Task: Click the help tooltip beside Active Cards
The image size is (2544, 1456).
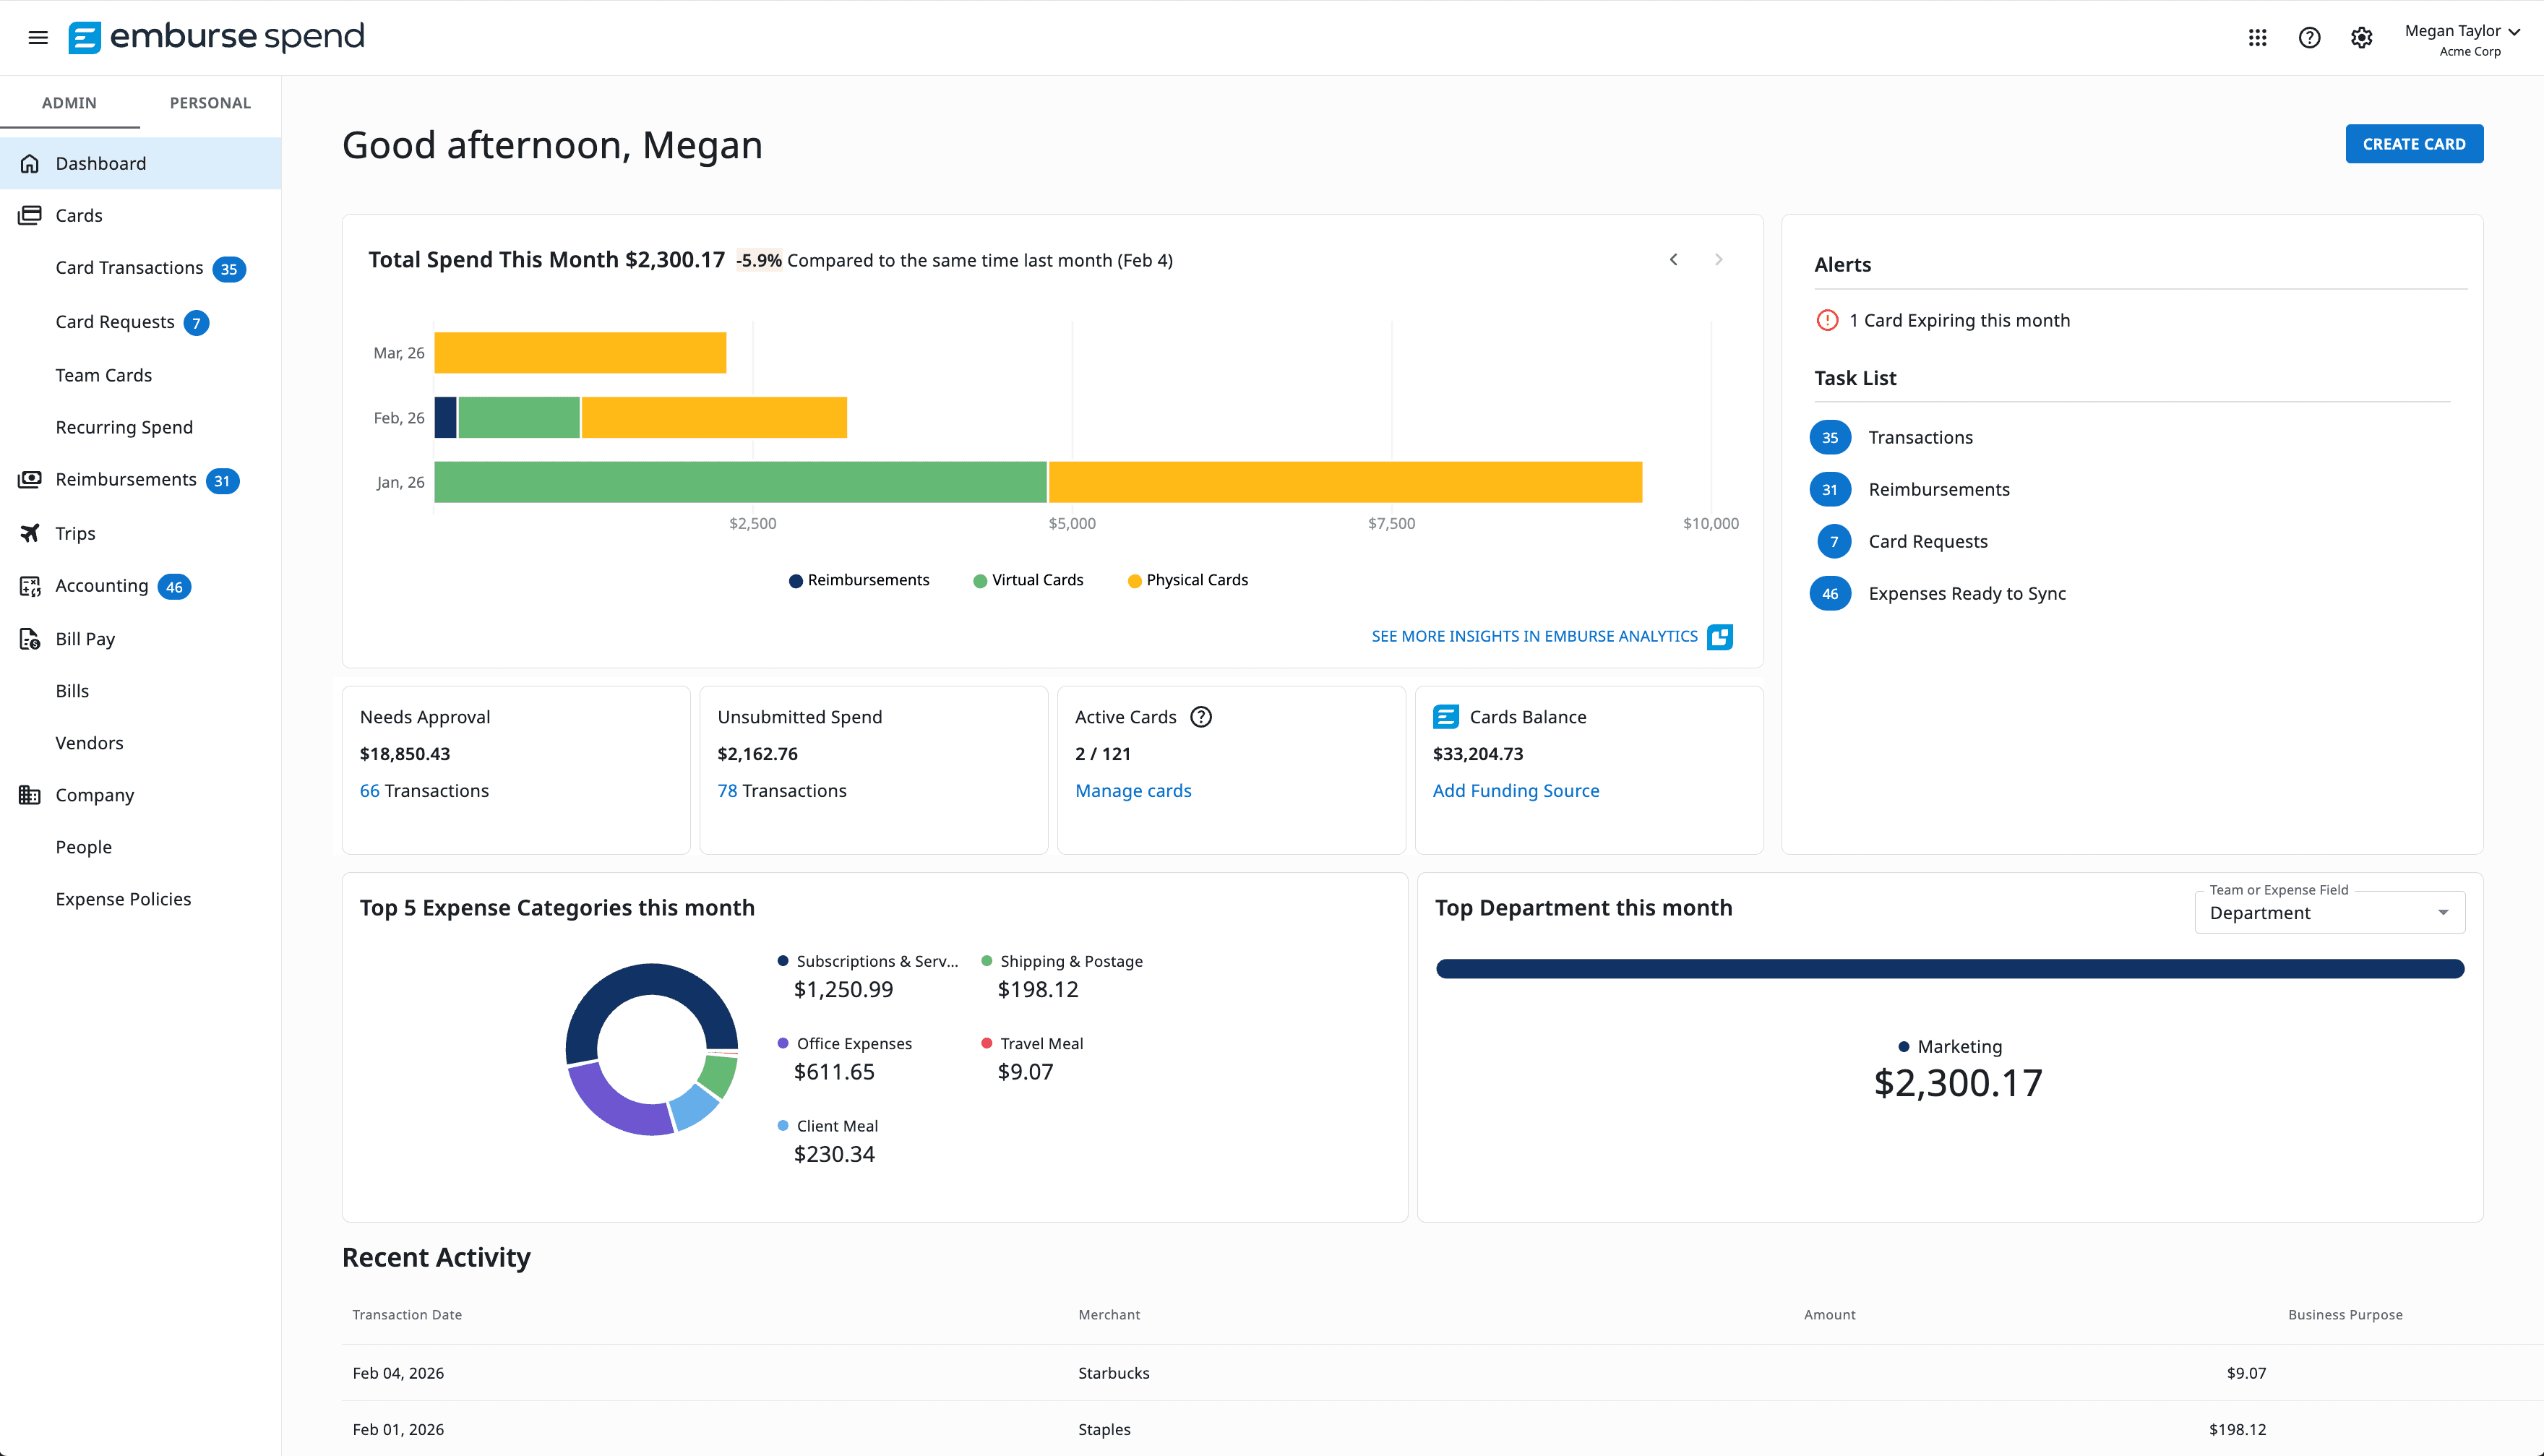Action: (x=1201, y=716)
